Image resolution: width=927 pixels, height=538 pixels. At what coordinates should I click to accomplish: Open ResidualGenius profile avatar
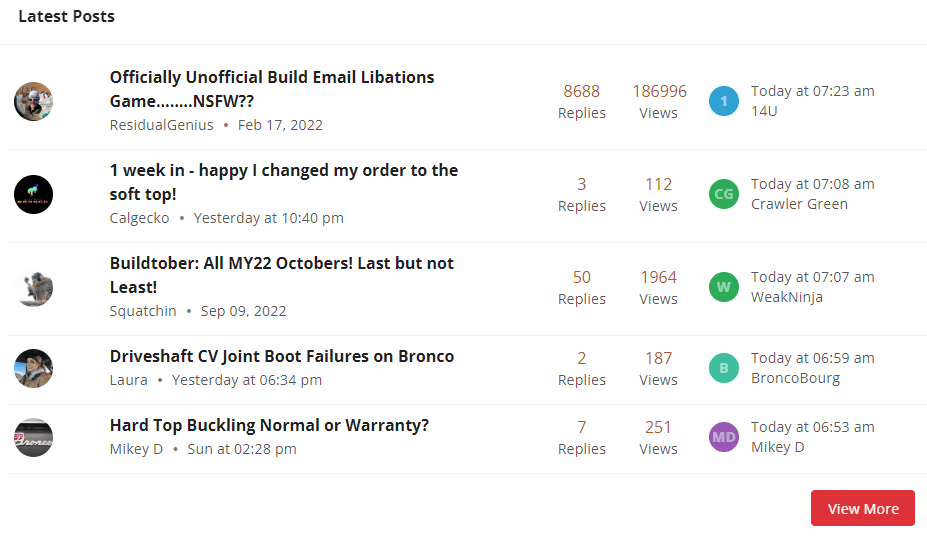34,102
